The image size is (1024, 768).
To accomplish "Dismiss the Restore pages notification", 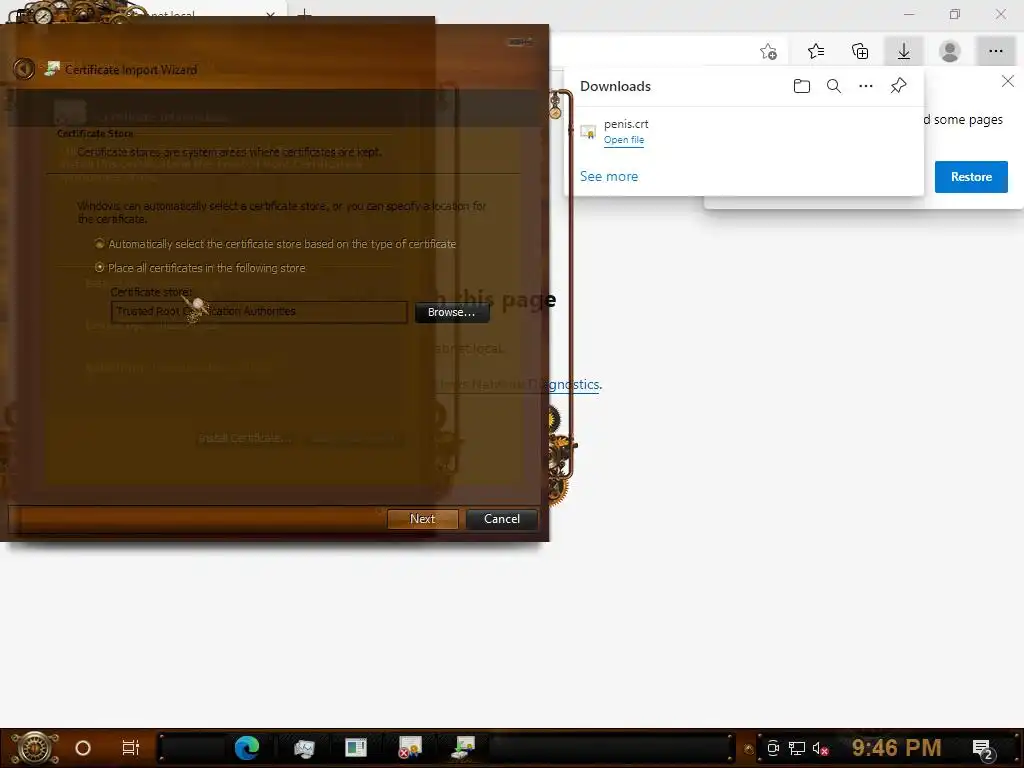I will coord(1008,81).
